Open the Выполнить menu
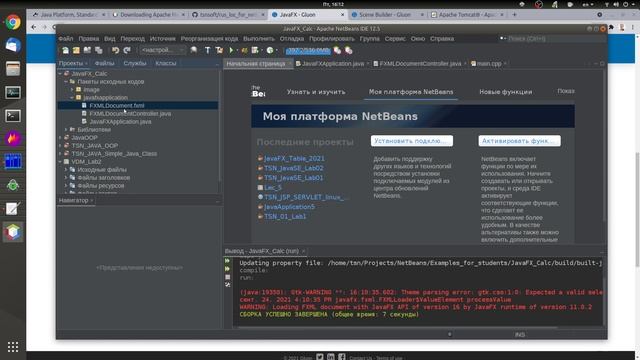Image resolution: width=640 pixels, height=360 pixels. point(259,39)
